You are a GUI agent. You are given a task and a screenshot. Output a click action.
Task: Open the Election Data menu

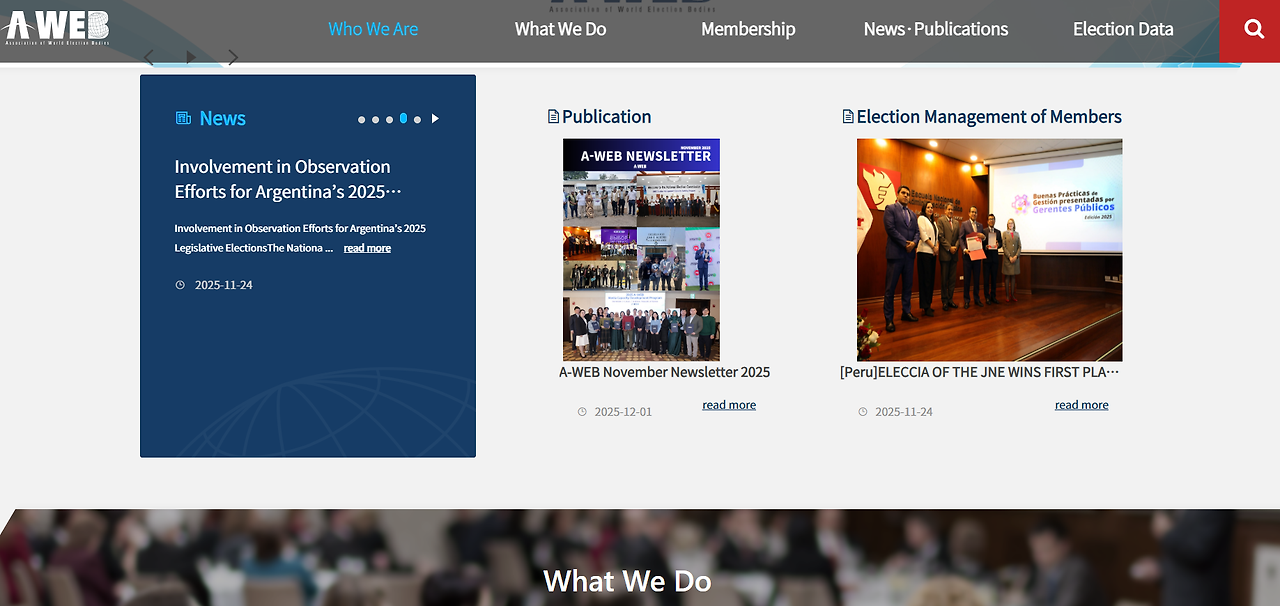tap(1123, 29)
